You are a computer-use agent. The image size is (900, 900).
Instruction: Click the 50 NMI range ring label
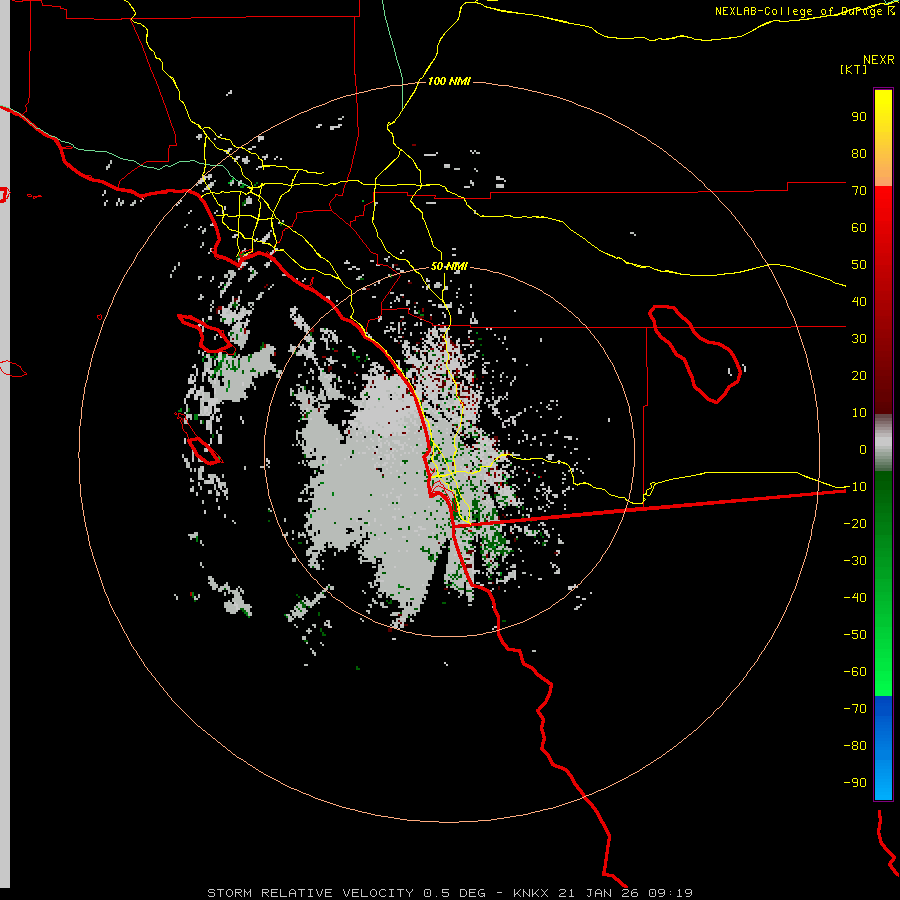pos(449,266)
